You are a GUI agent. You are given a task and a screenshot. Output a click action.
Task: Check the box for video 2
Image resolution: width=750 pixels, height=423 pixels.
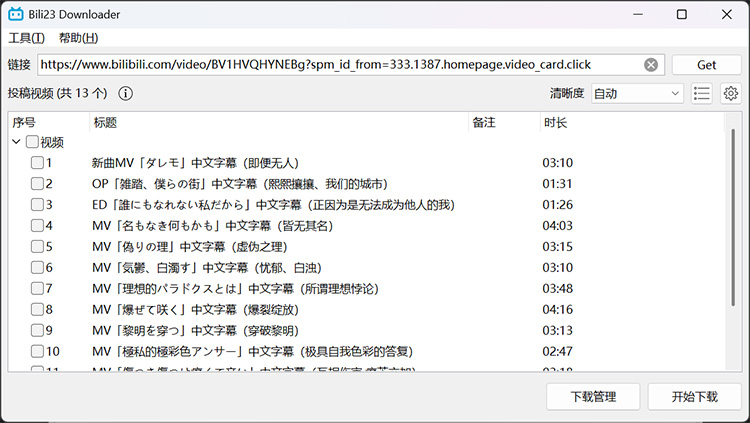click(37, 184)
